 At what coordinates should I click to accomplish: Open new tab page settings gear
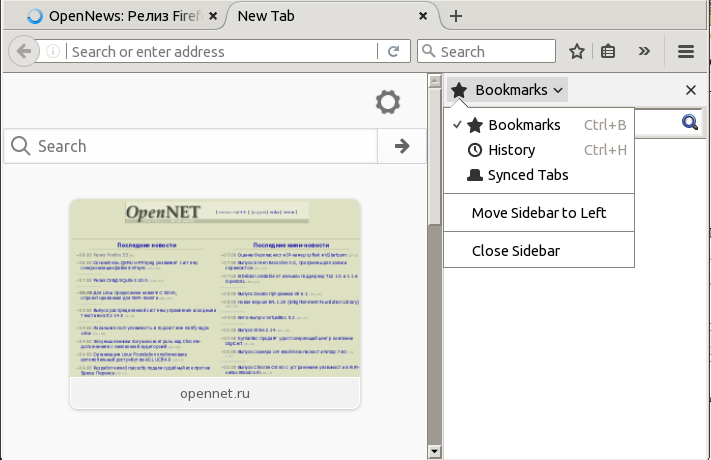[388, 101]
